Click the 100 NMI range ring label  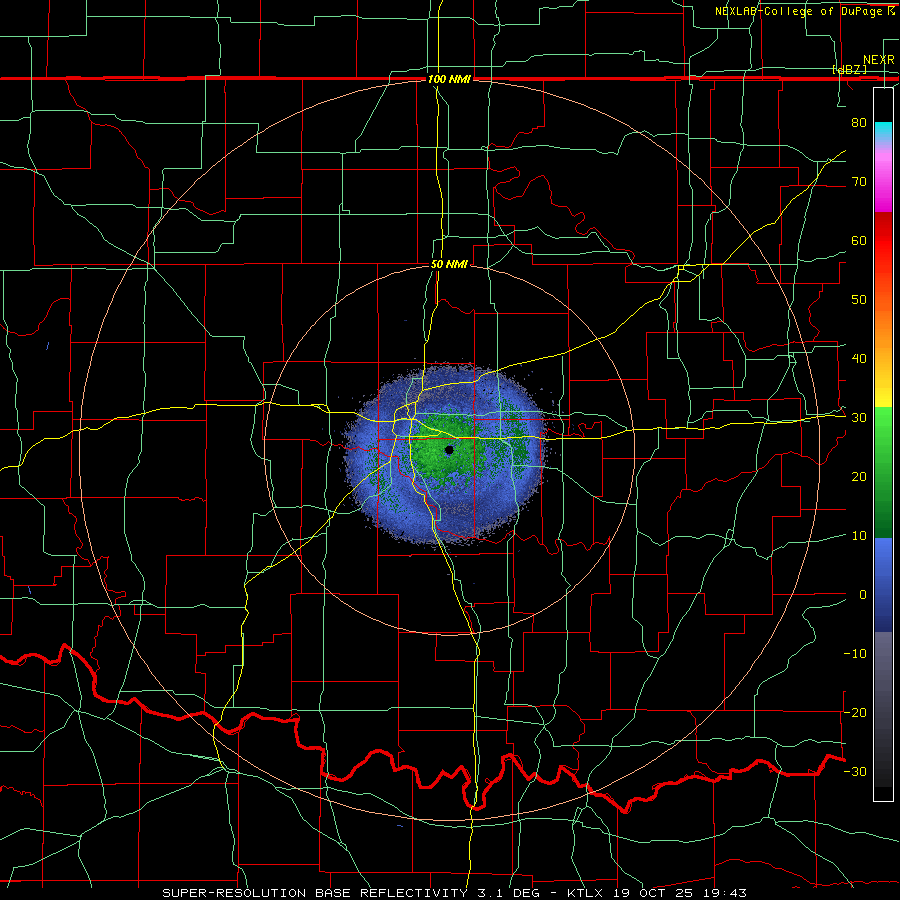[449, 79]
